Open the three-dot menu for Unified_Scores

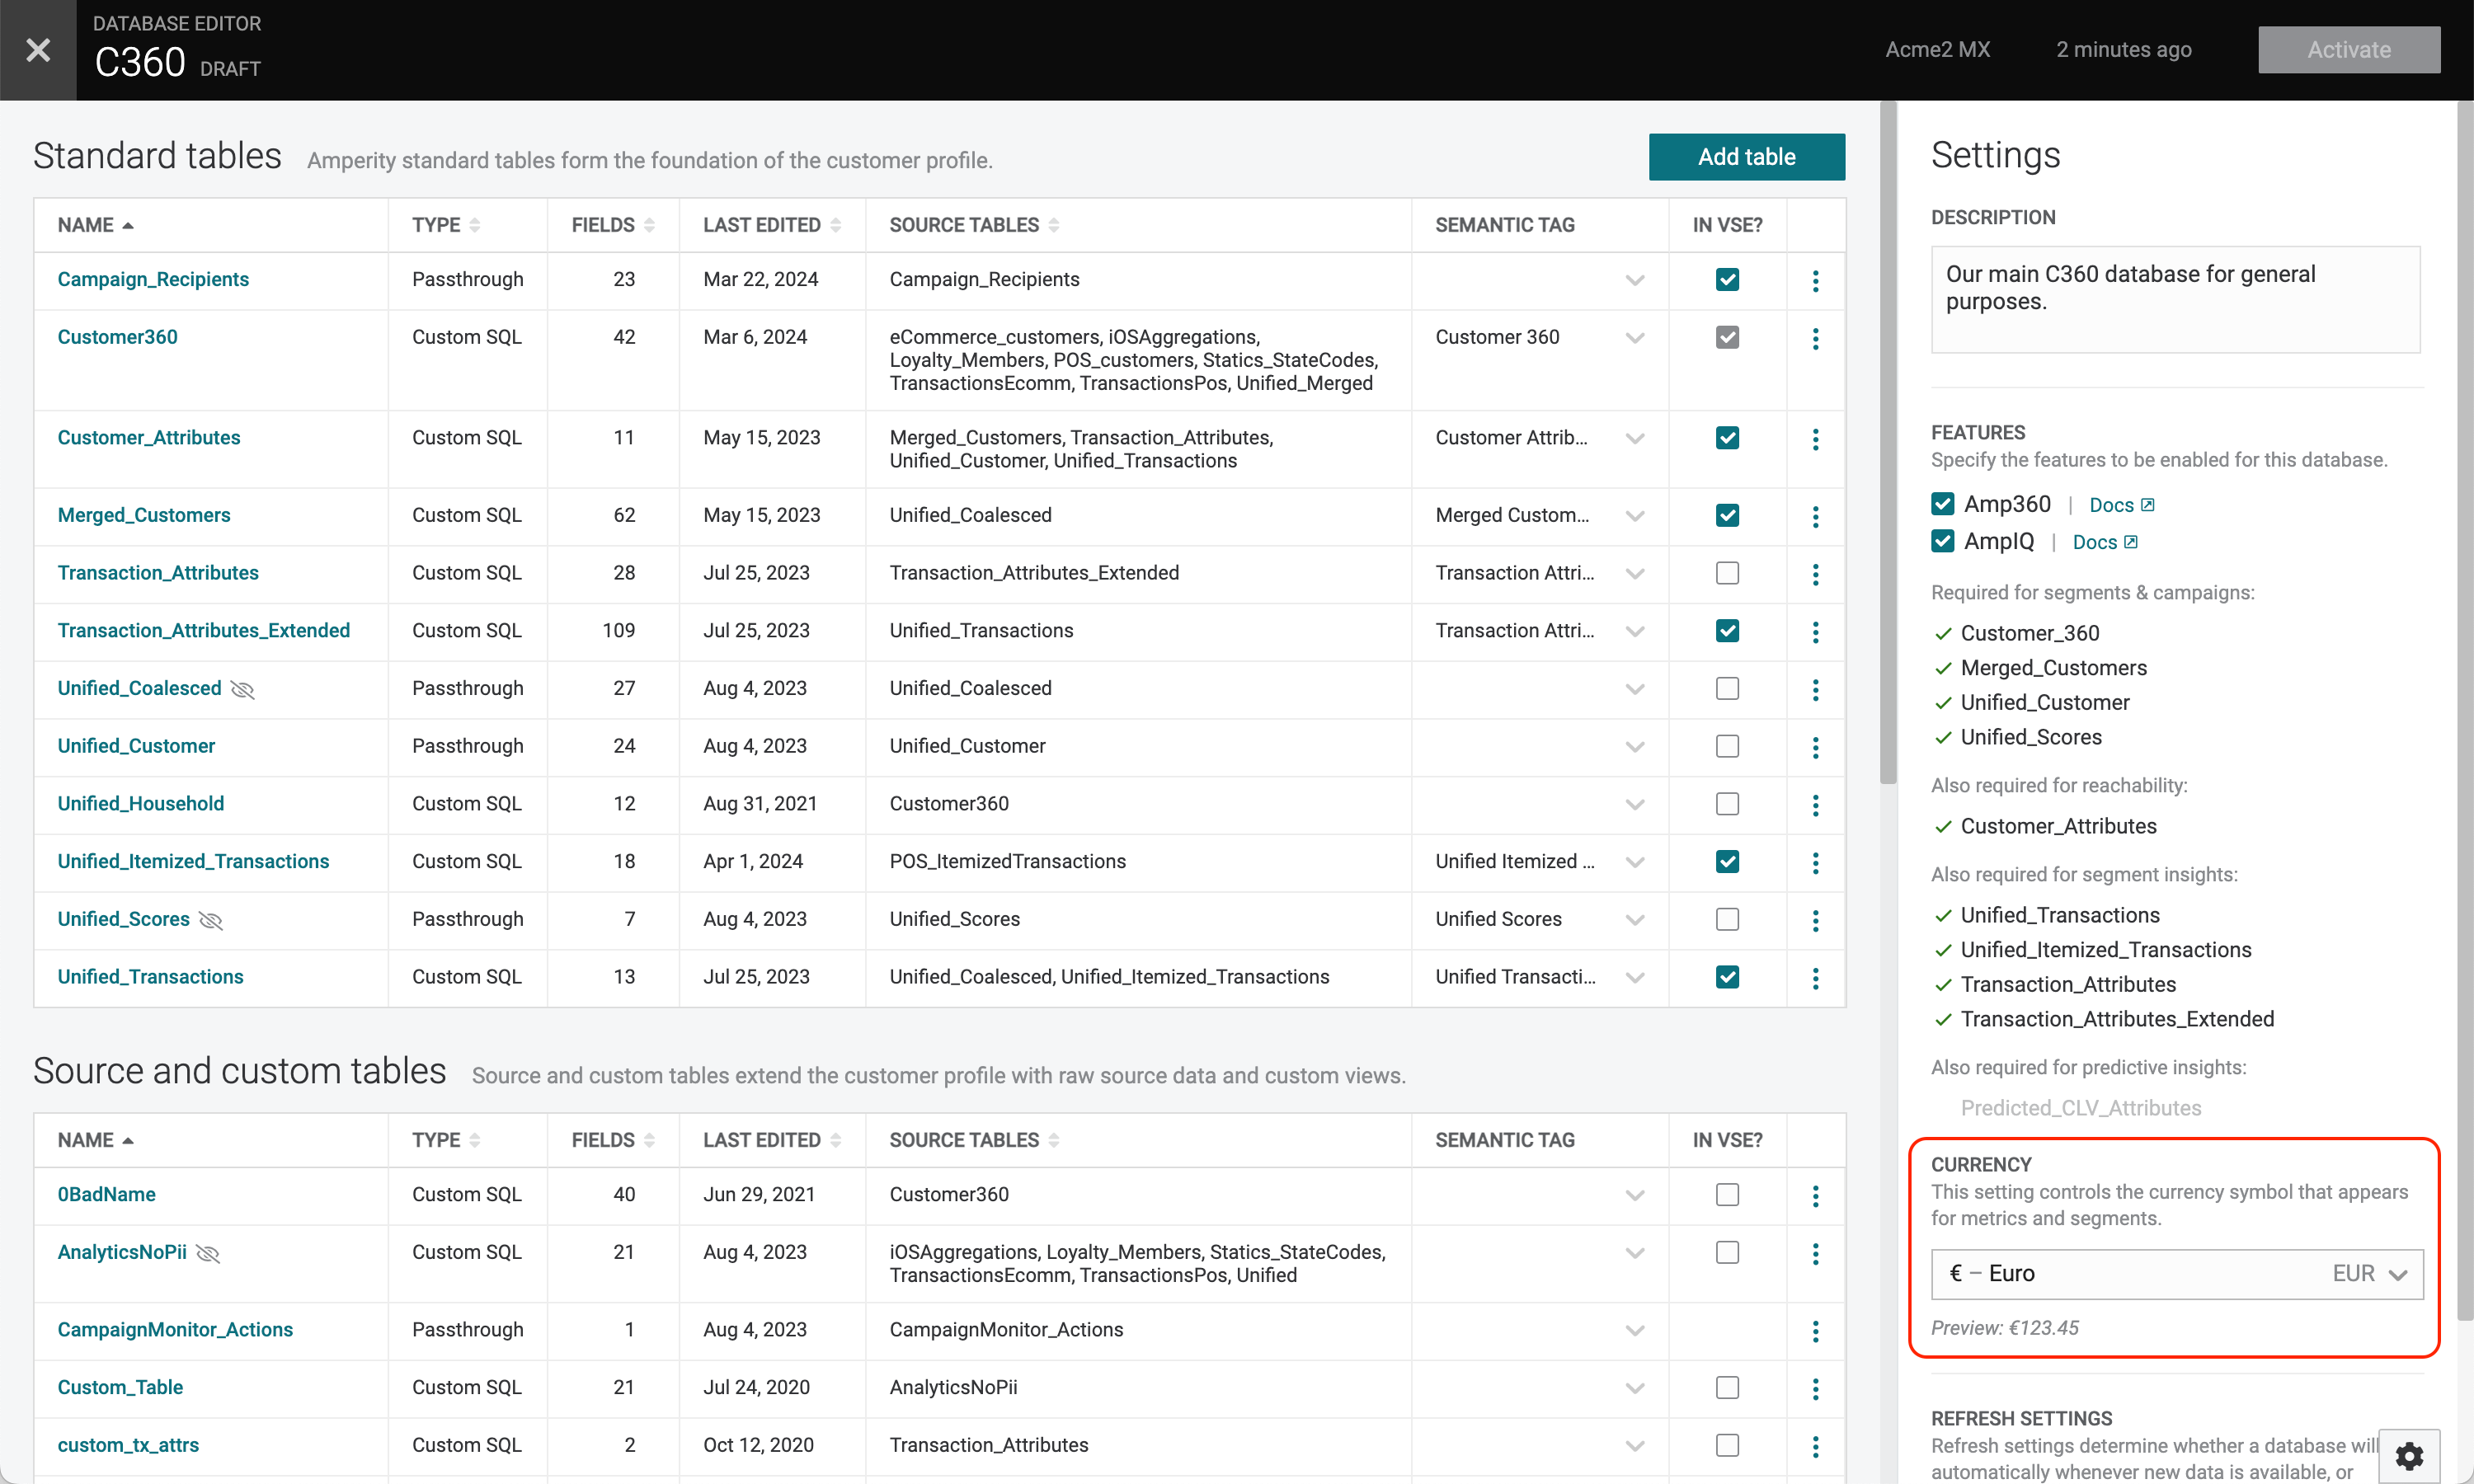point(1815,920)
